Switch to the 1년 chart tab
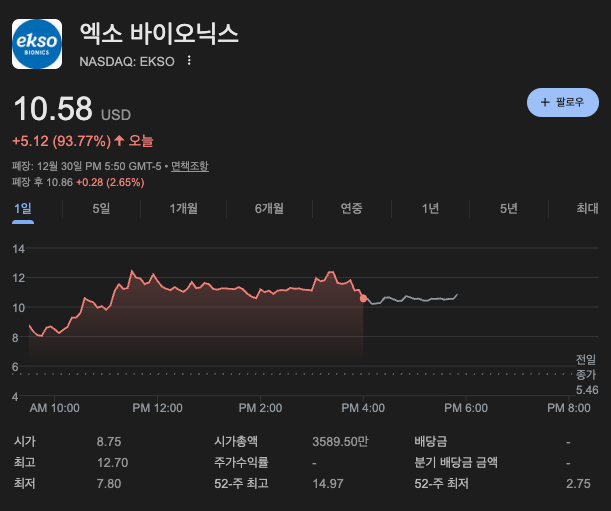 coord(430,209)
